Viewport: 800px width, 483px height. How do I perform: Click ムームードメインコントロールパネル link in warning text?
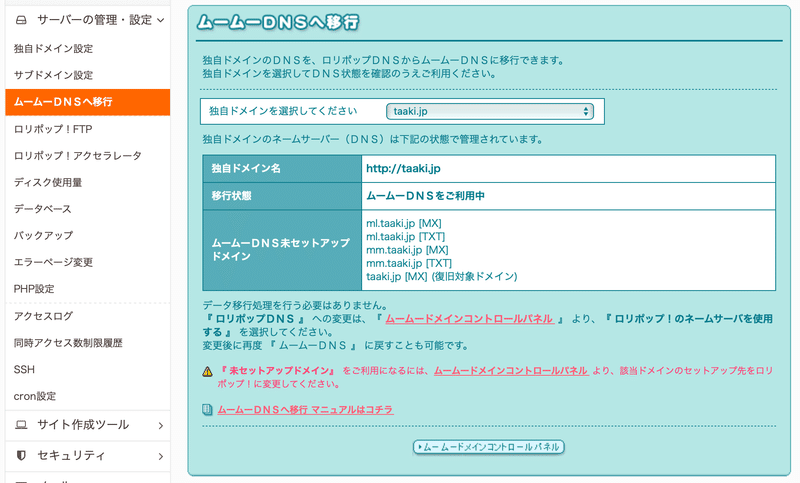(x=511, y=371)
